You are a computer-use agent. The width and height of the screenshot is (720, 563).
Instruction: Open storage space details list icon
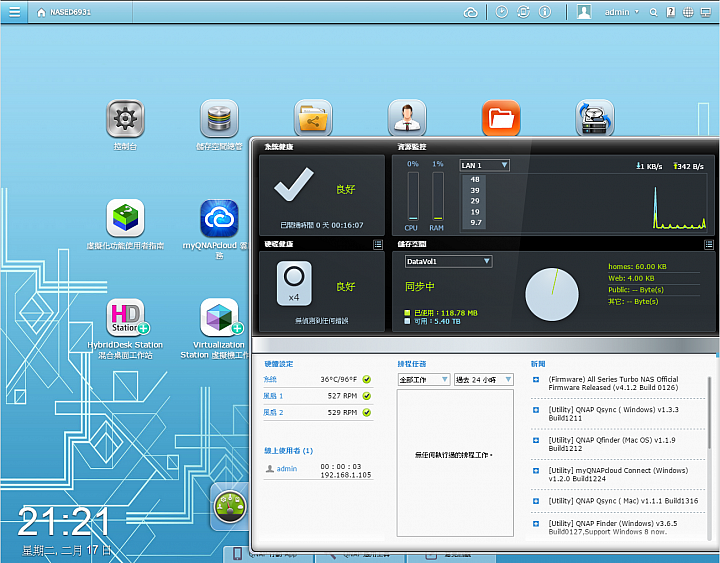pos(709,245)
